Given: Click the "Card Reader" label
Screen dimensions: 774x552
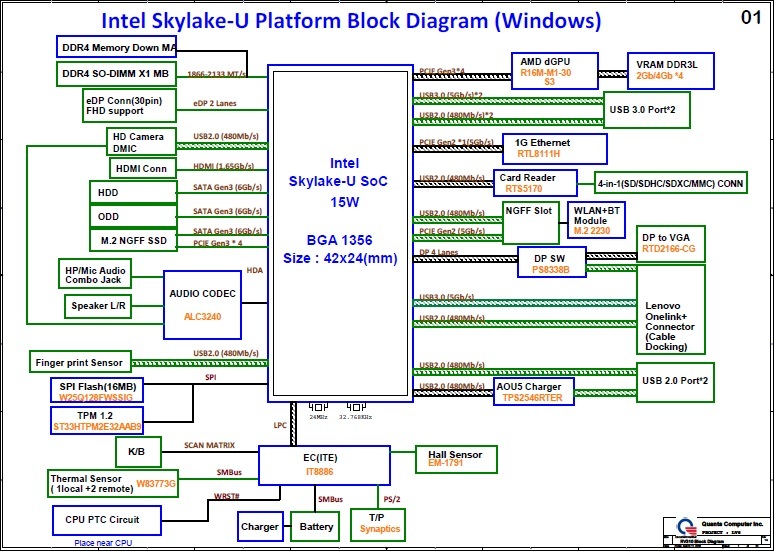Looking at the screenshot, I should click(527, 177).
